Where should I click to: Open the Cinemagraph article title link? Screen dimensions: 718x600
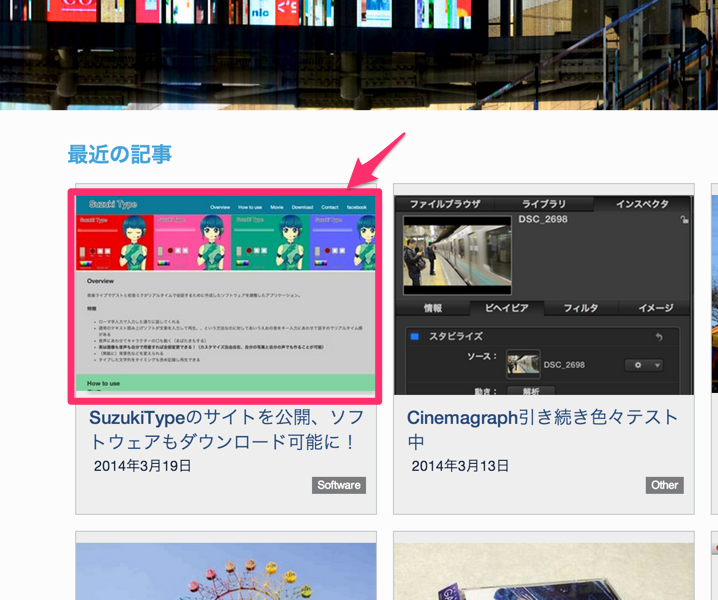pyautogui.click(x=542, y=430)
